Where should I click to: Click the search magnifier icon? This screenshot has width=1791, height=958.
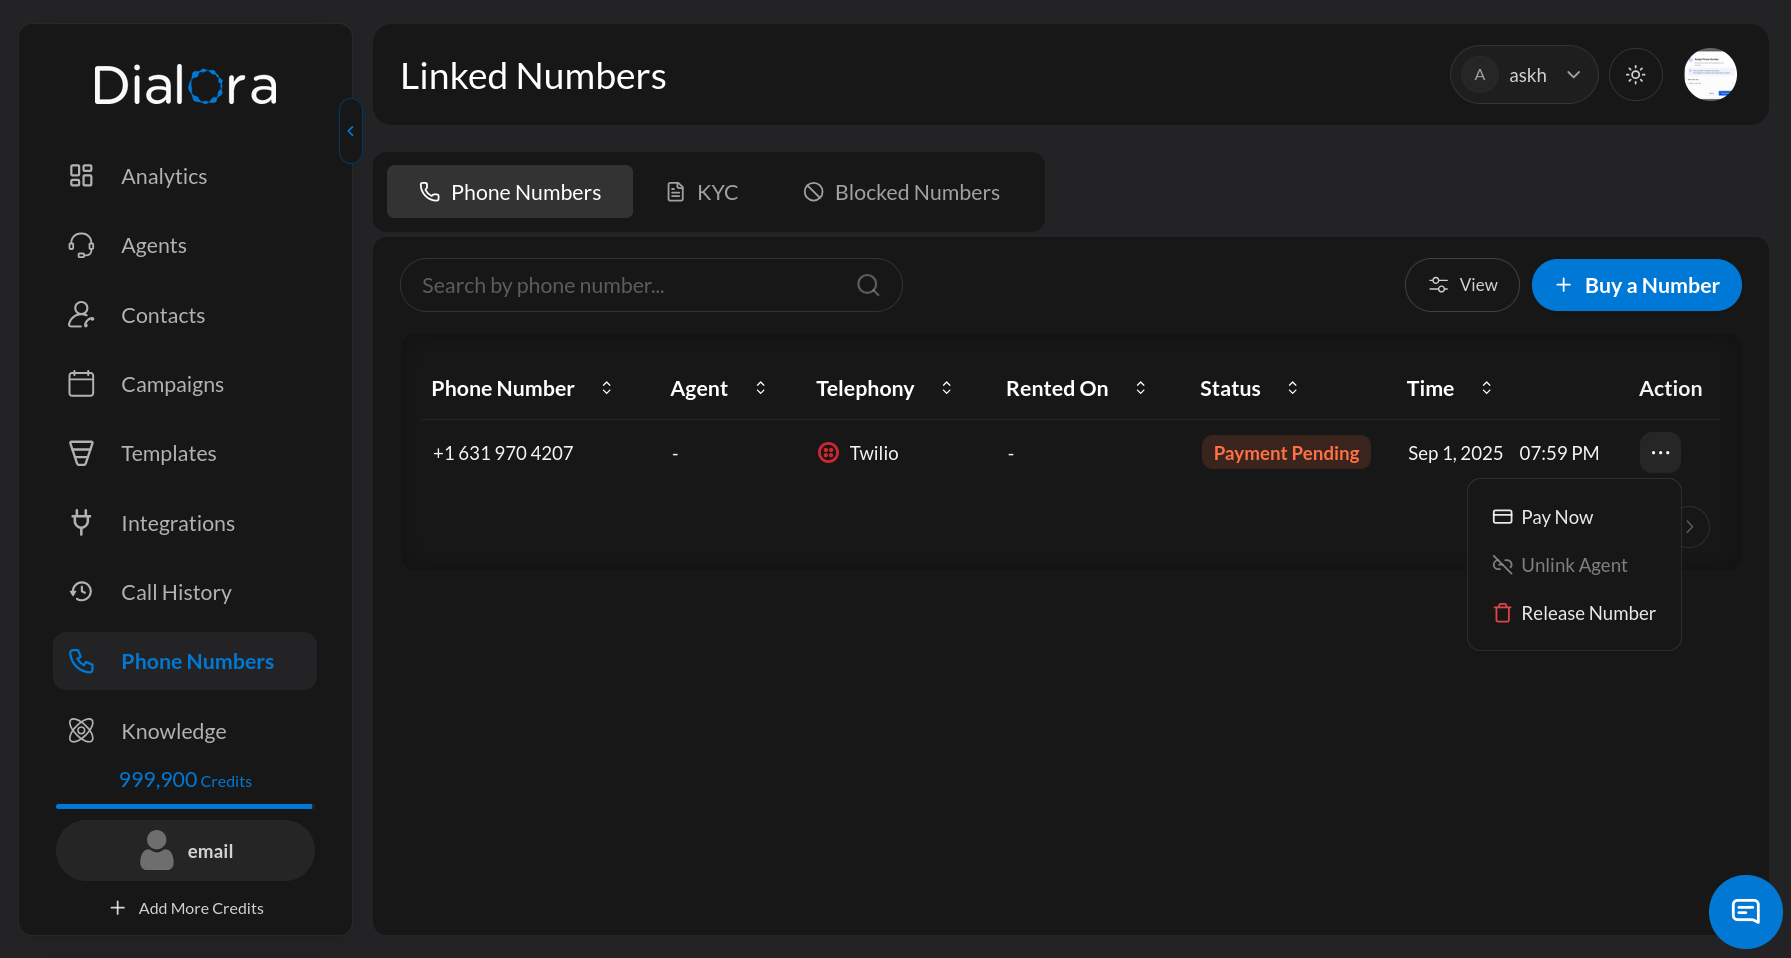tap(868, 286)
